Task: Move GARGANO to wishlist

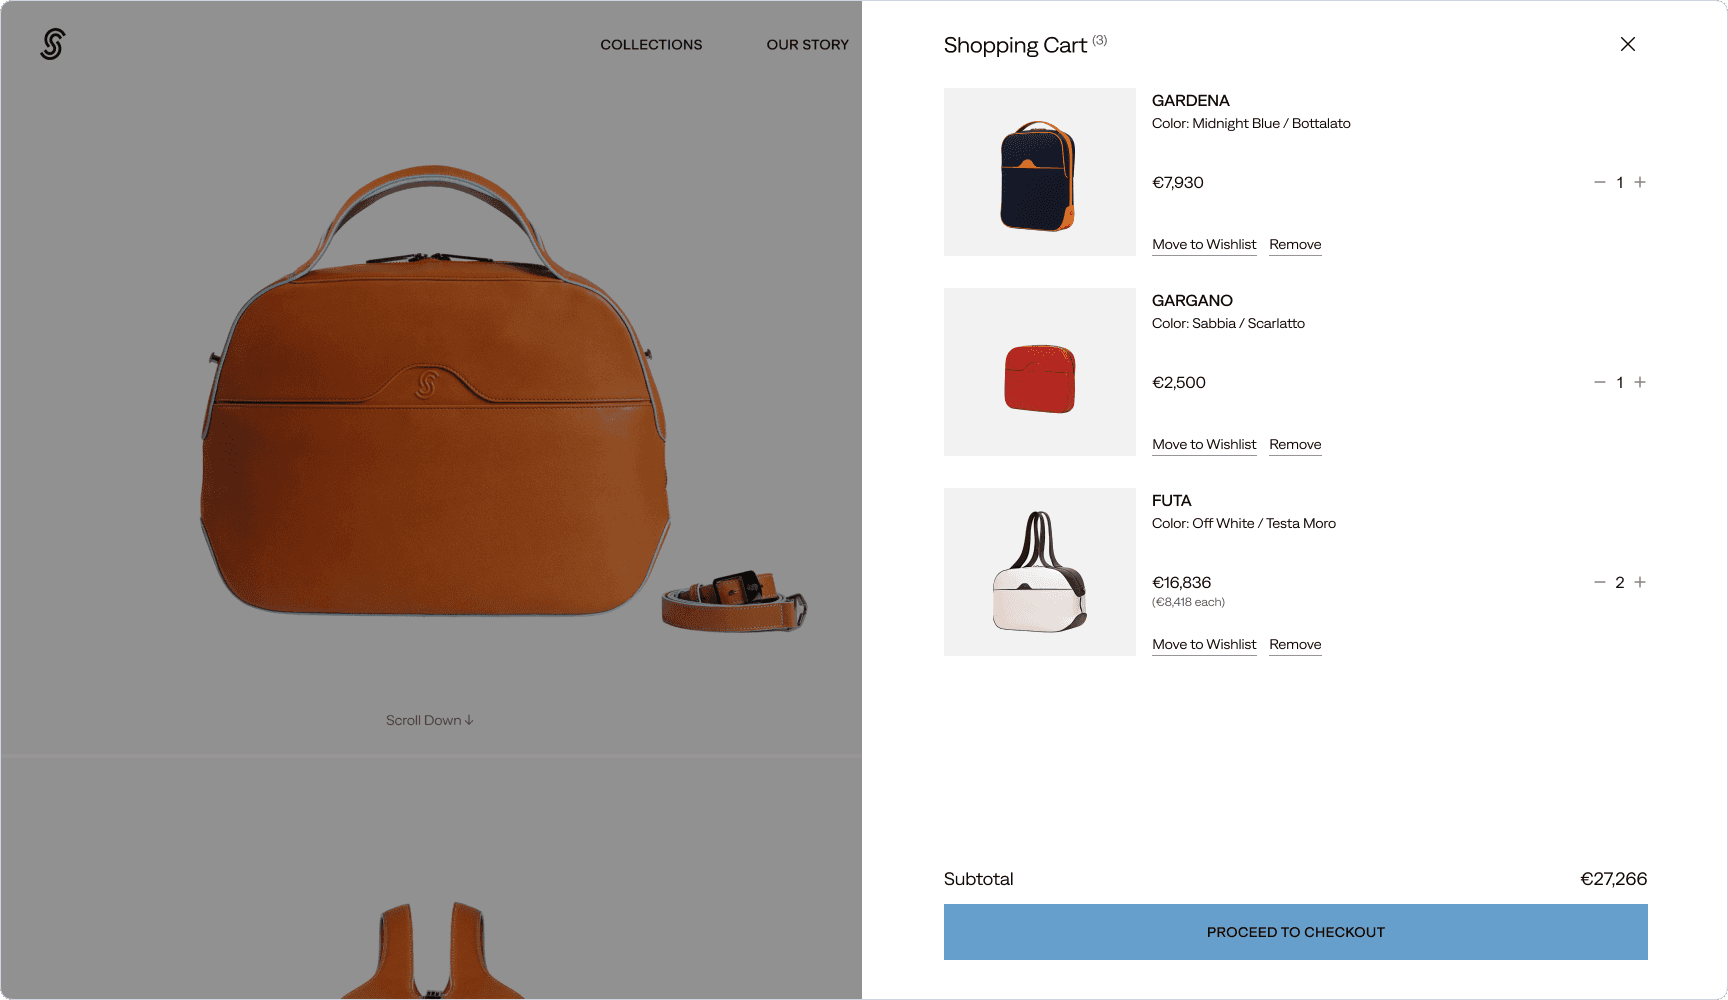Action: 1204,445
